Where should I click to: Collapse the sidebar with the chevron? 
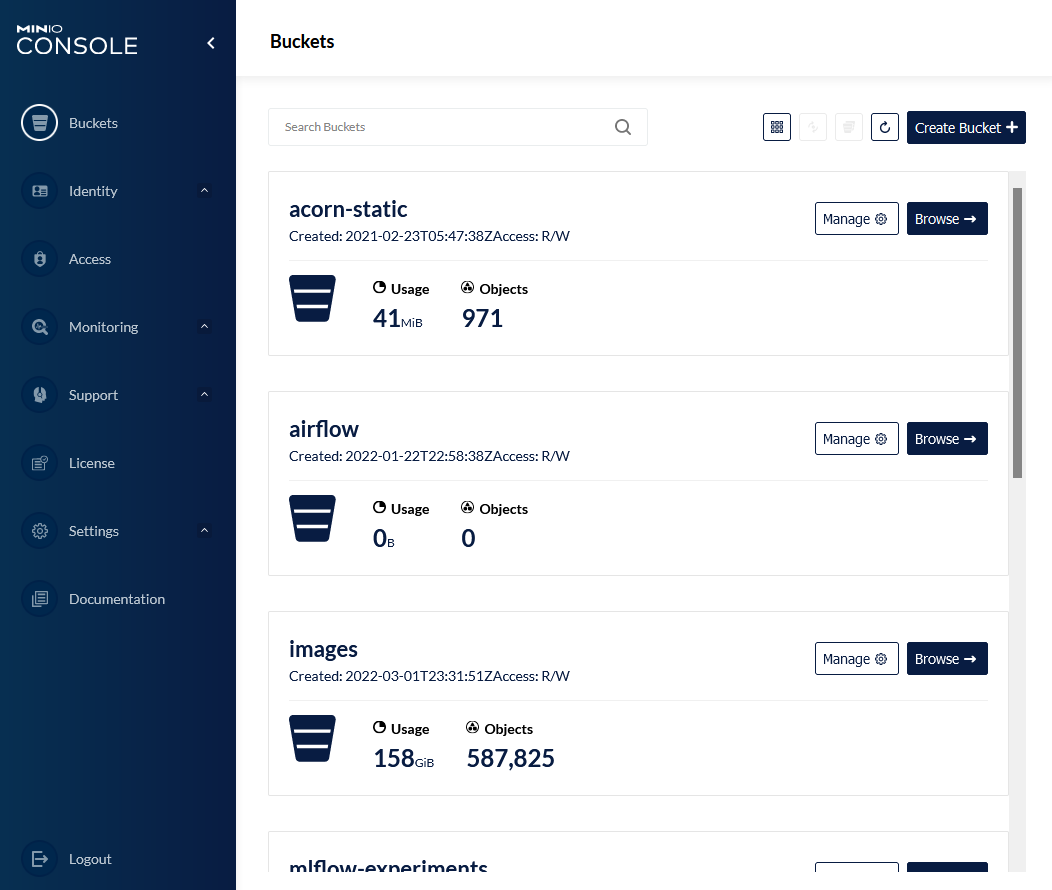coord(211,43)
